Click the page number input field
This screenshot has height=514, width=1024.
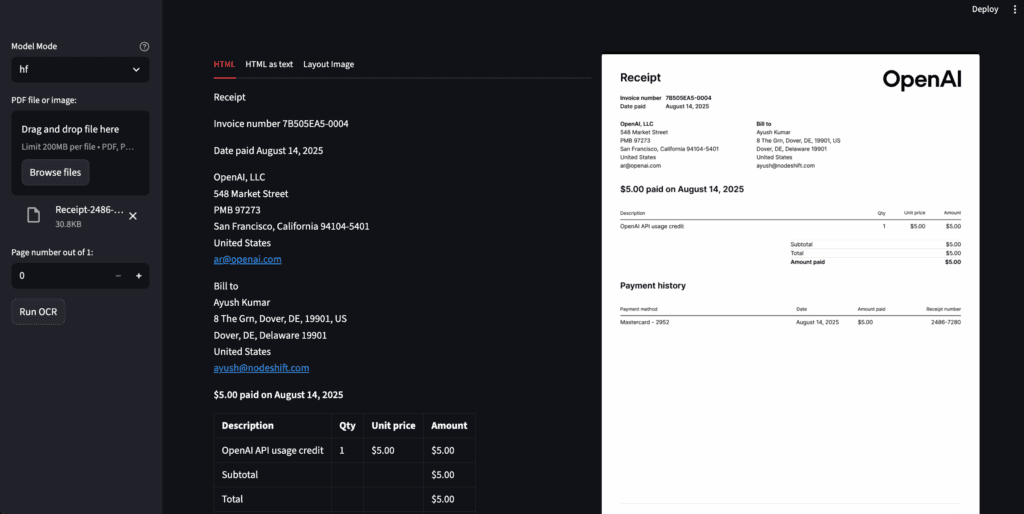60,276
